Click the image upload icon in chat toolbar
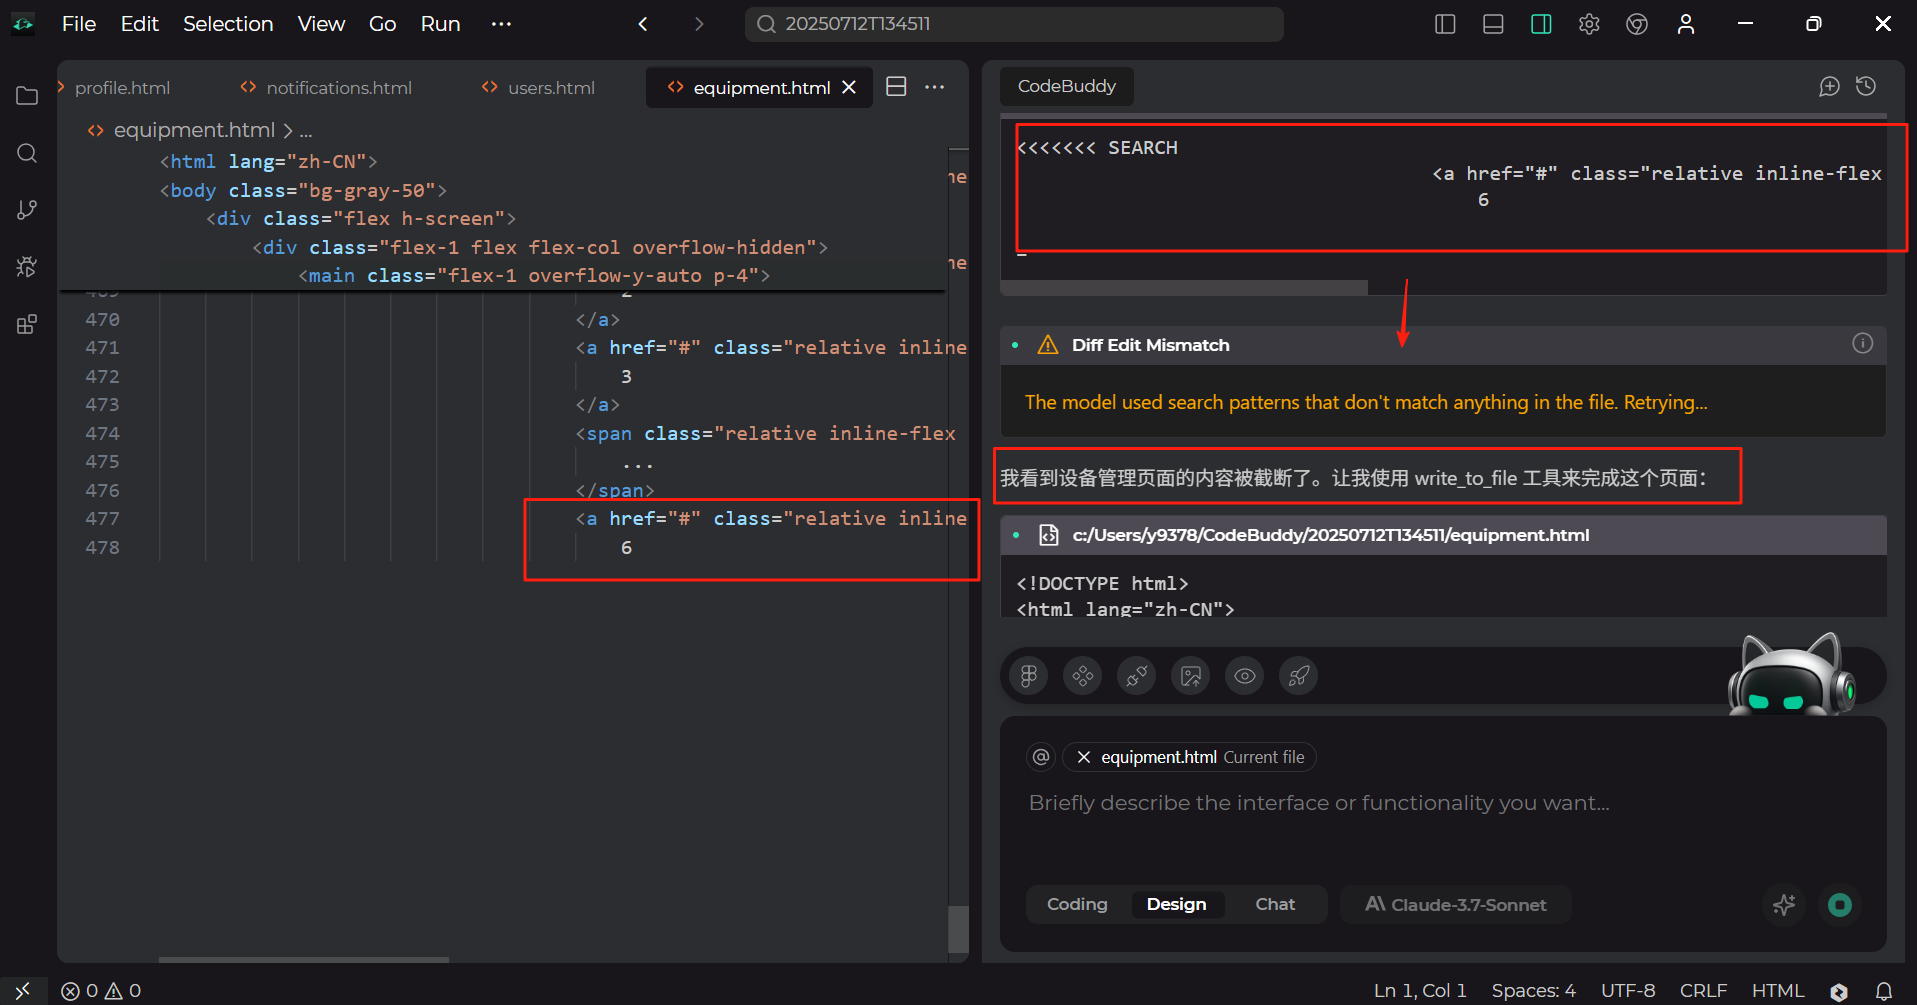 point(1191,676)
